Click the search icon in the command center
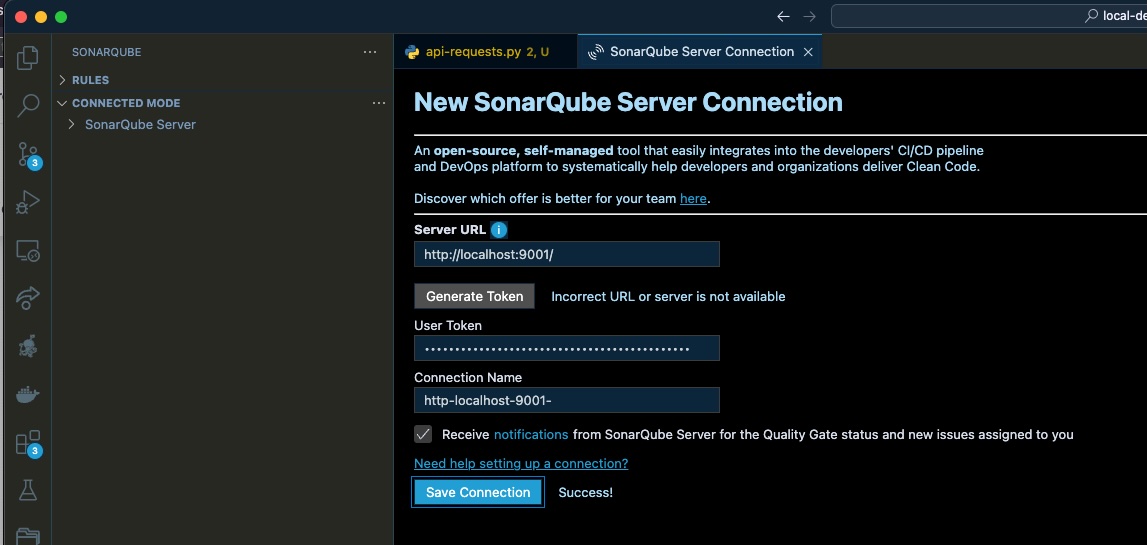The height and width of the screenshot is (545, 1147). (1091, 16)
